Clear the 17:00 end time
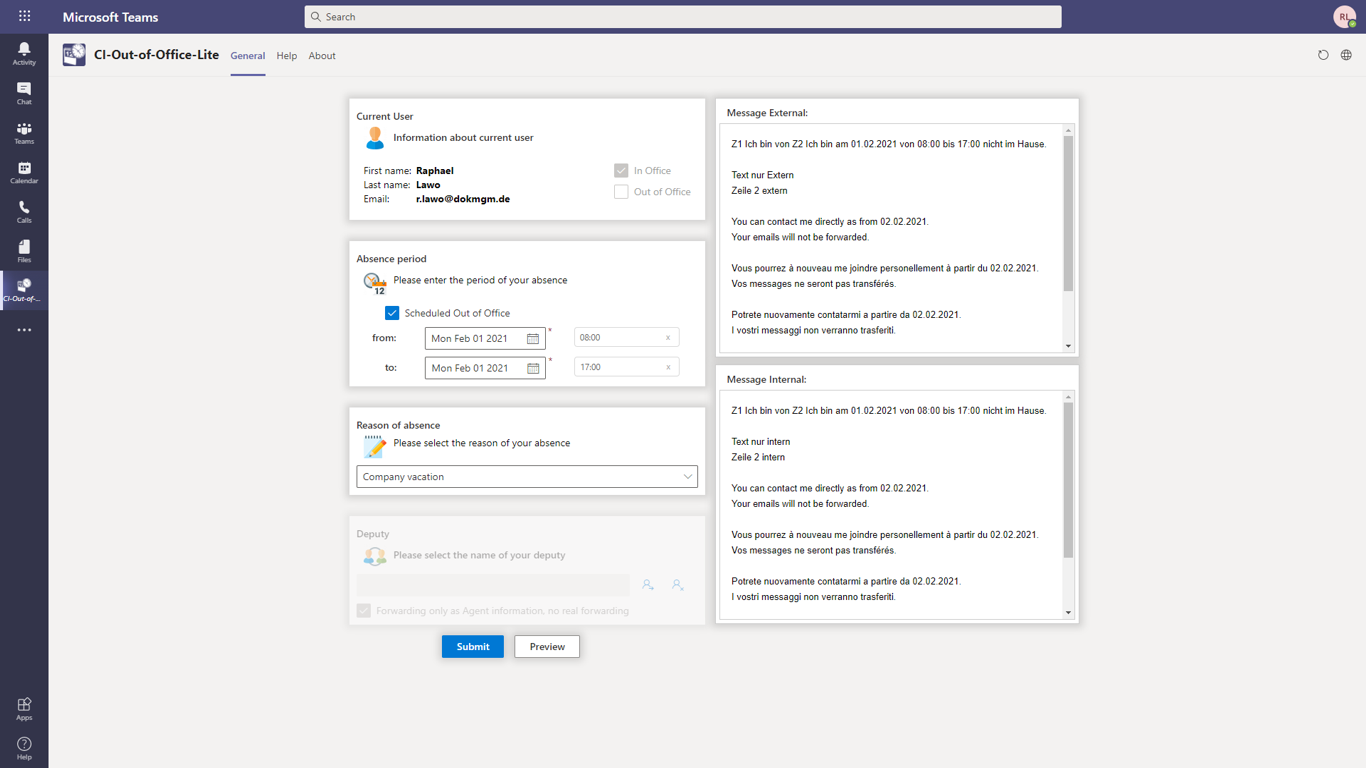Screen dimensions: 1366x768 click(x=668, y=367)
